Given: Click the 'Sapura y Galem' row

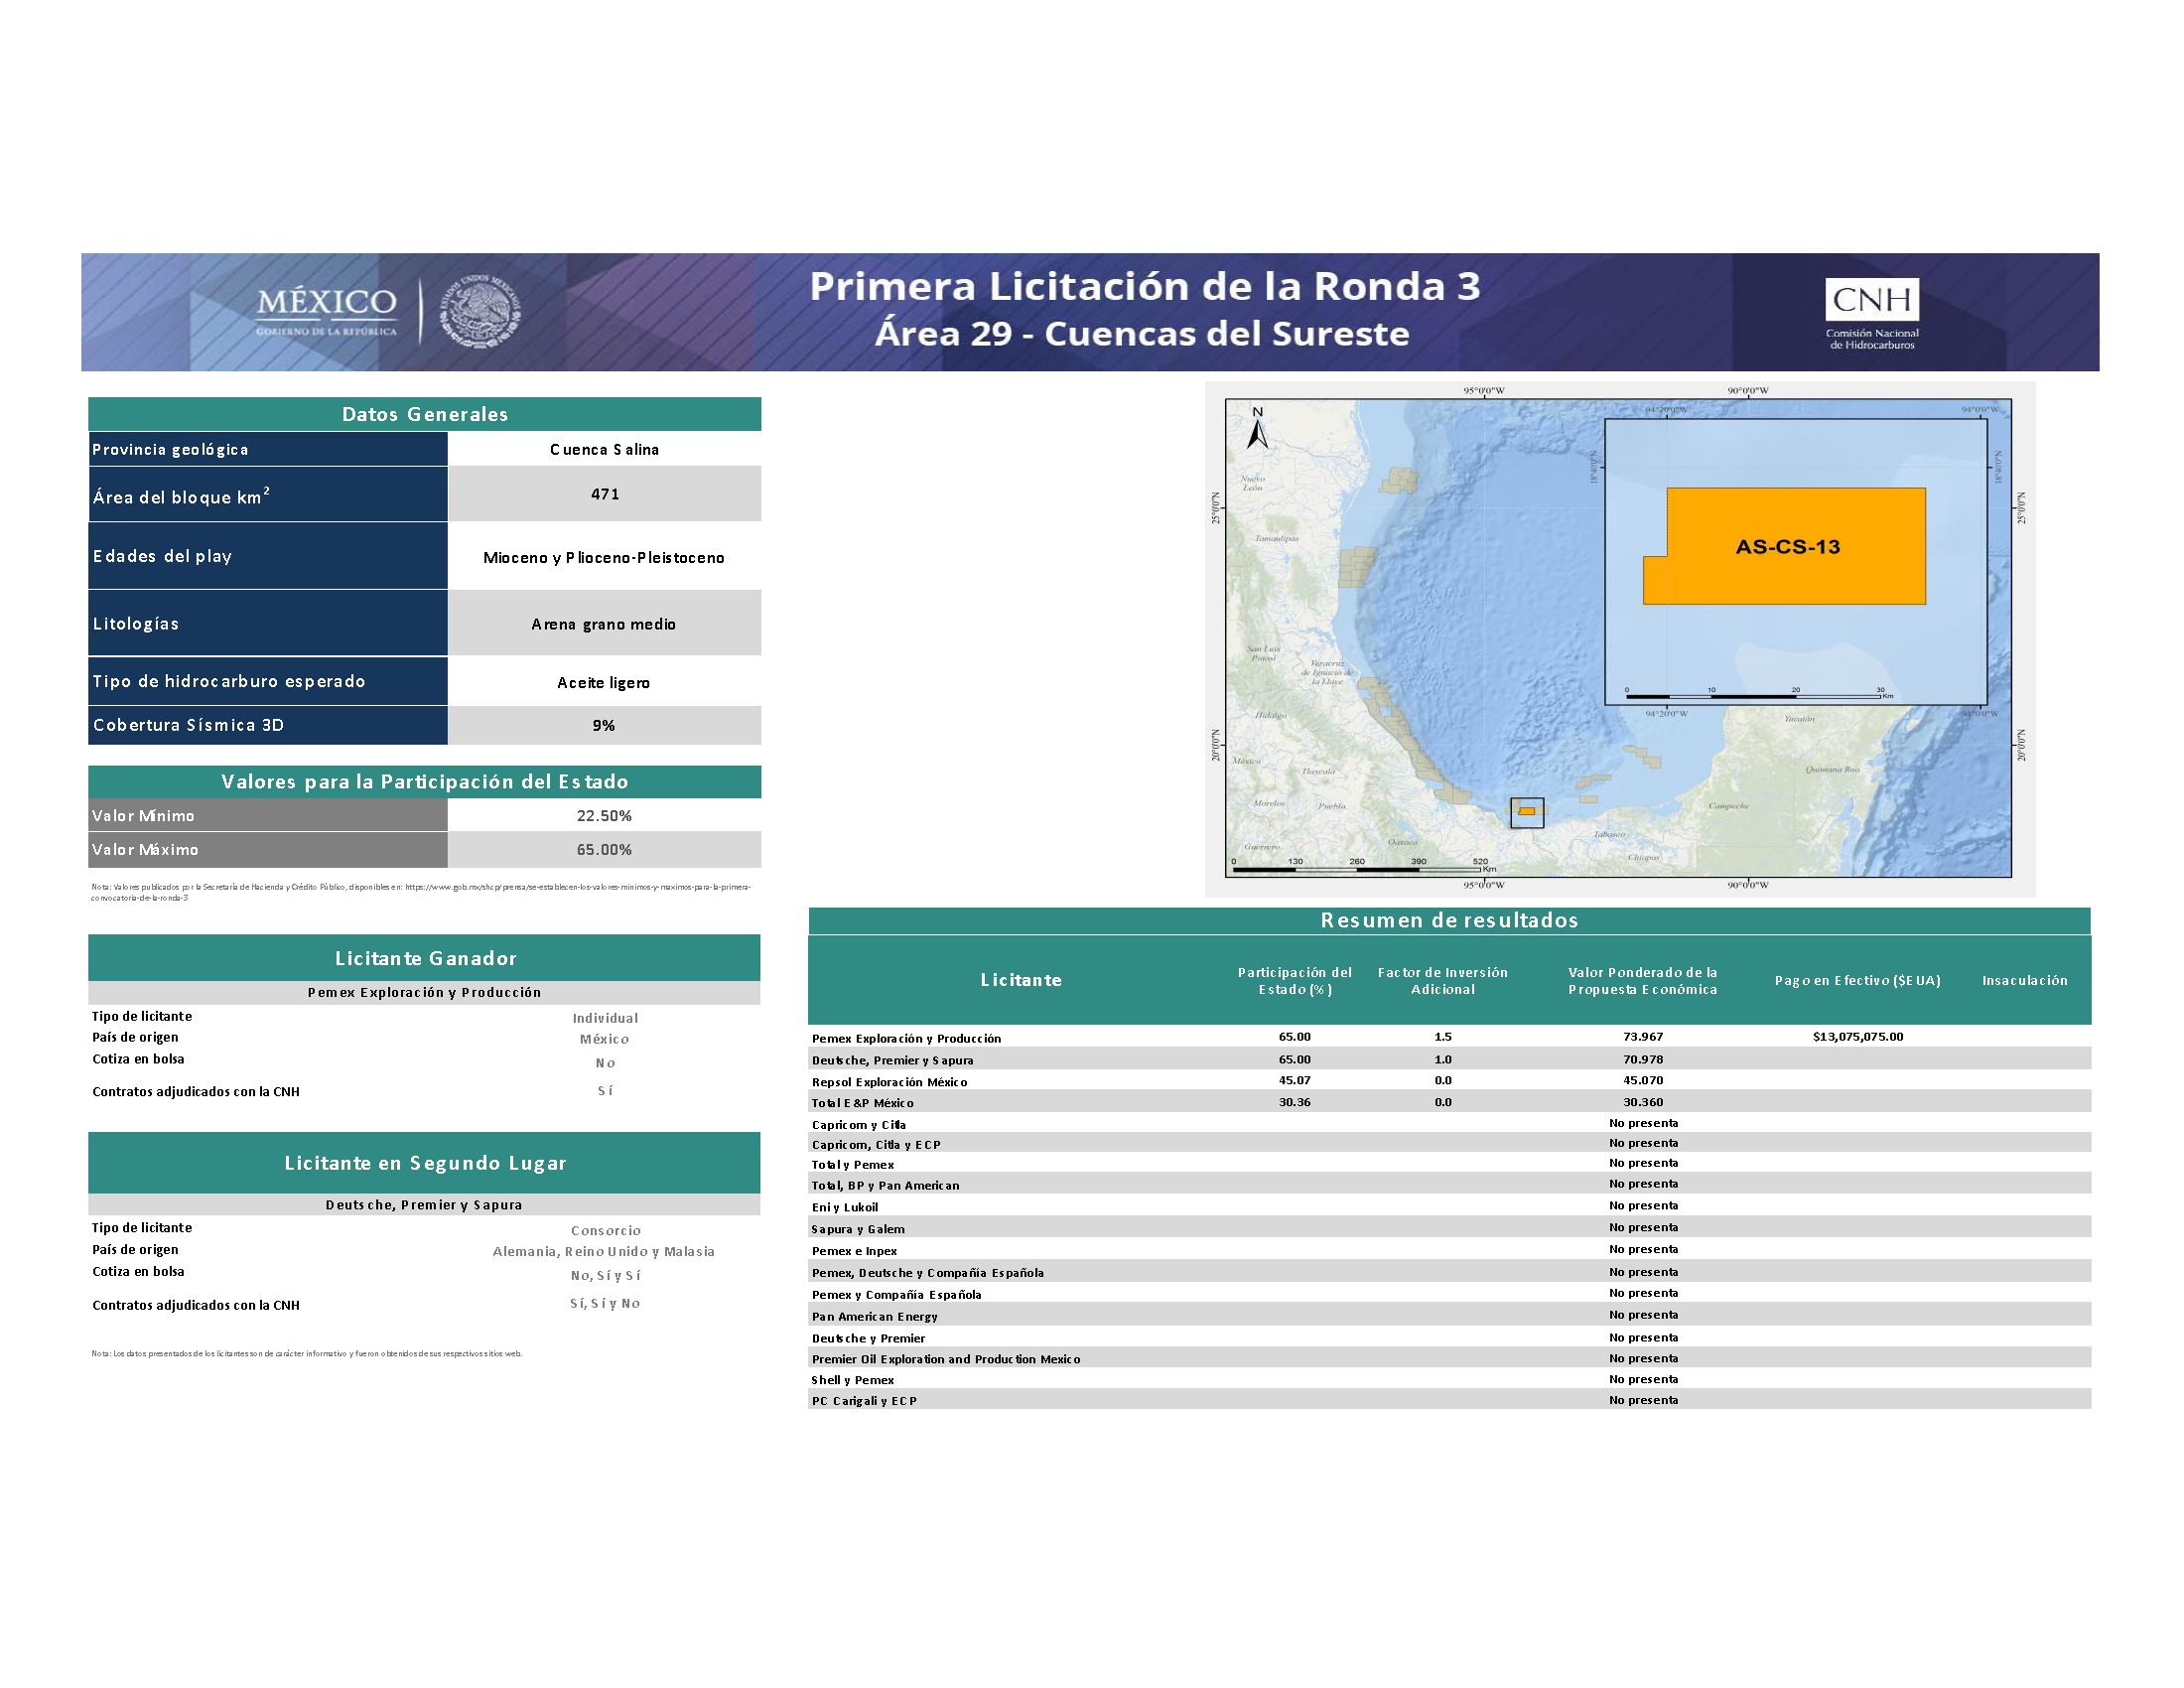Looking at the screenshot, I should point(1449,1228).
